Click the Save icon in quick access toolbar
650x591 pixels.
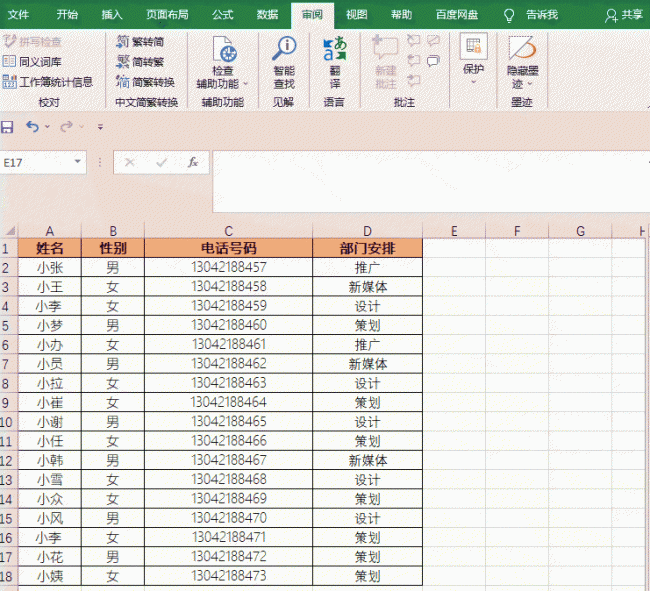coord(7,127)
